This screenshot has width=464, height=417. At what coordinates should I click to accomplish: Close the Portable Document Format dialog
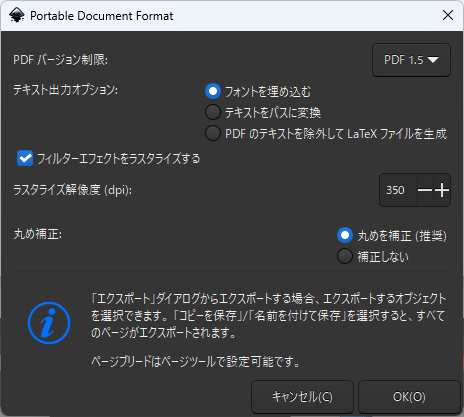coord(448,15)
